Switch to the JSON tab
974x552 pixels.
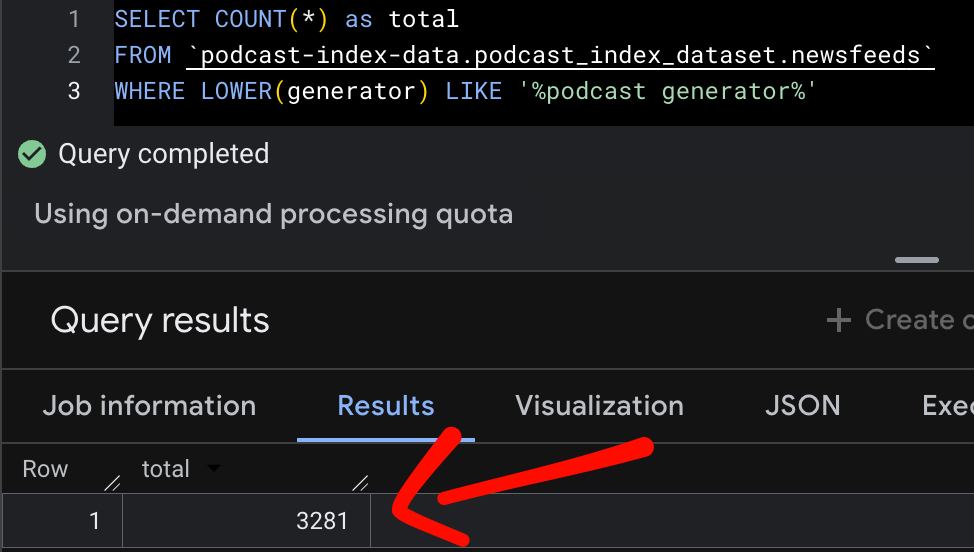tap(802, 406)
